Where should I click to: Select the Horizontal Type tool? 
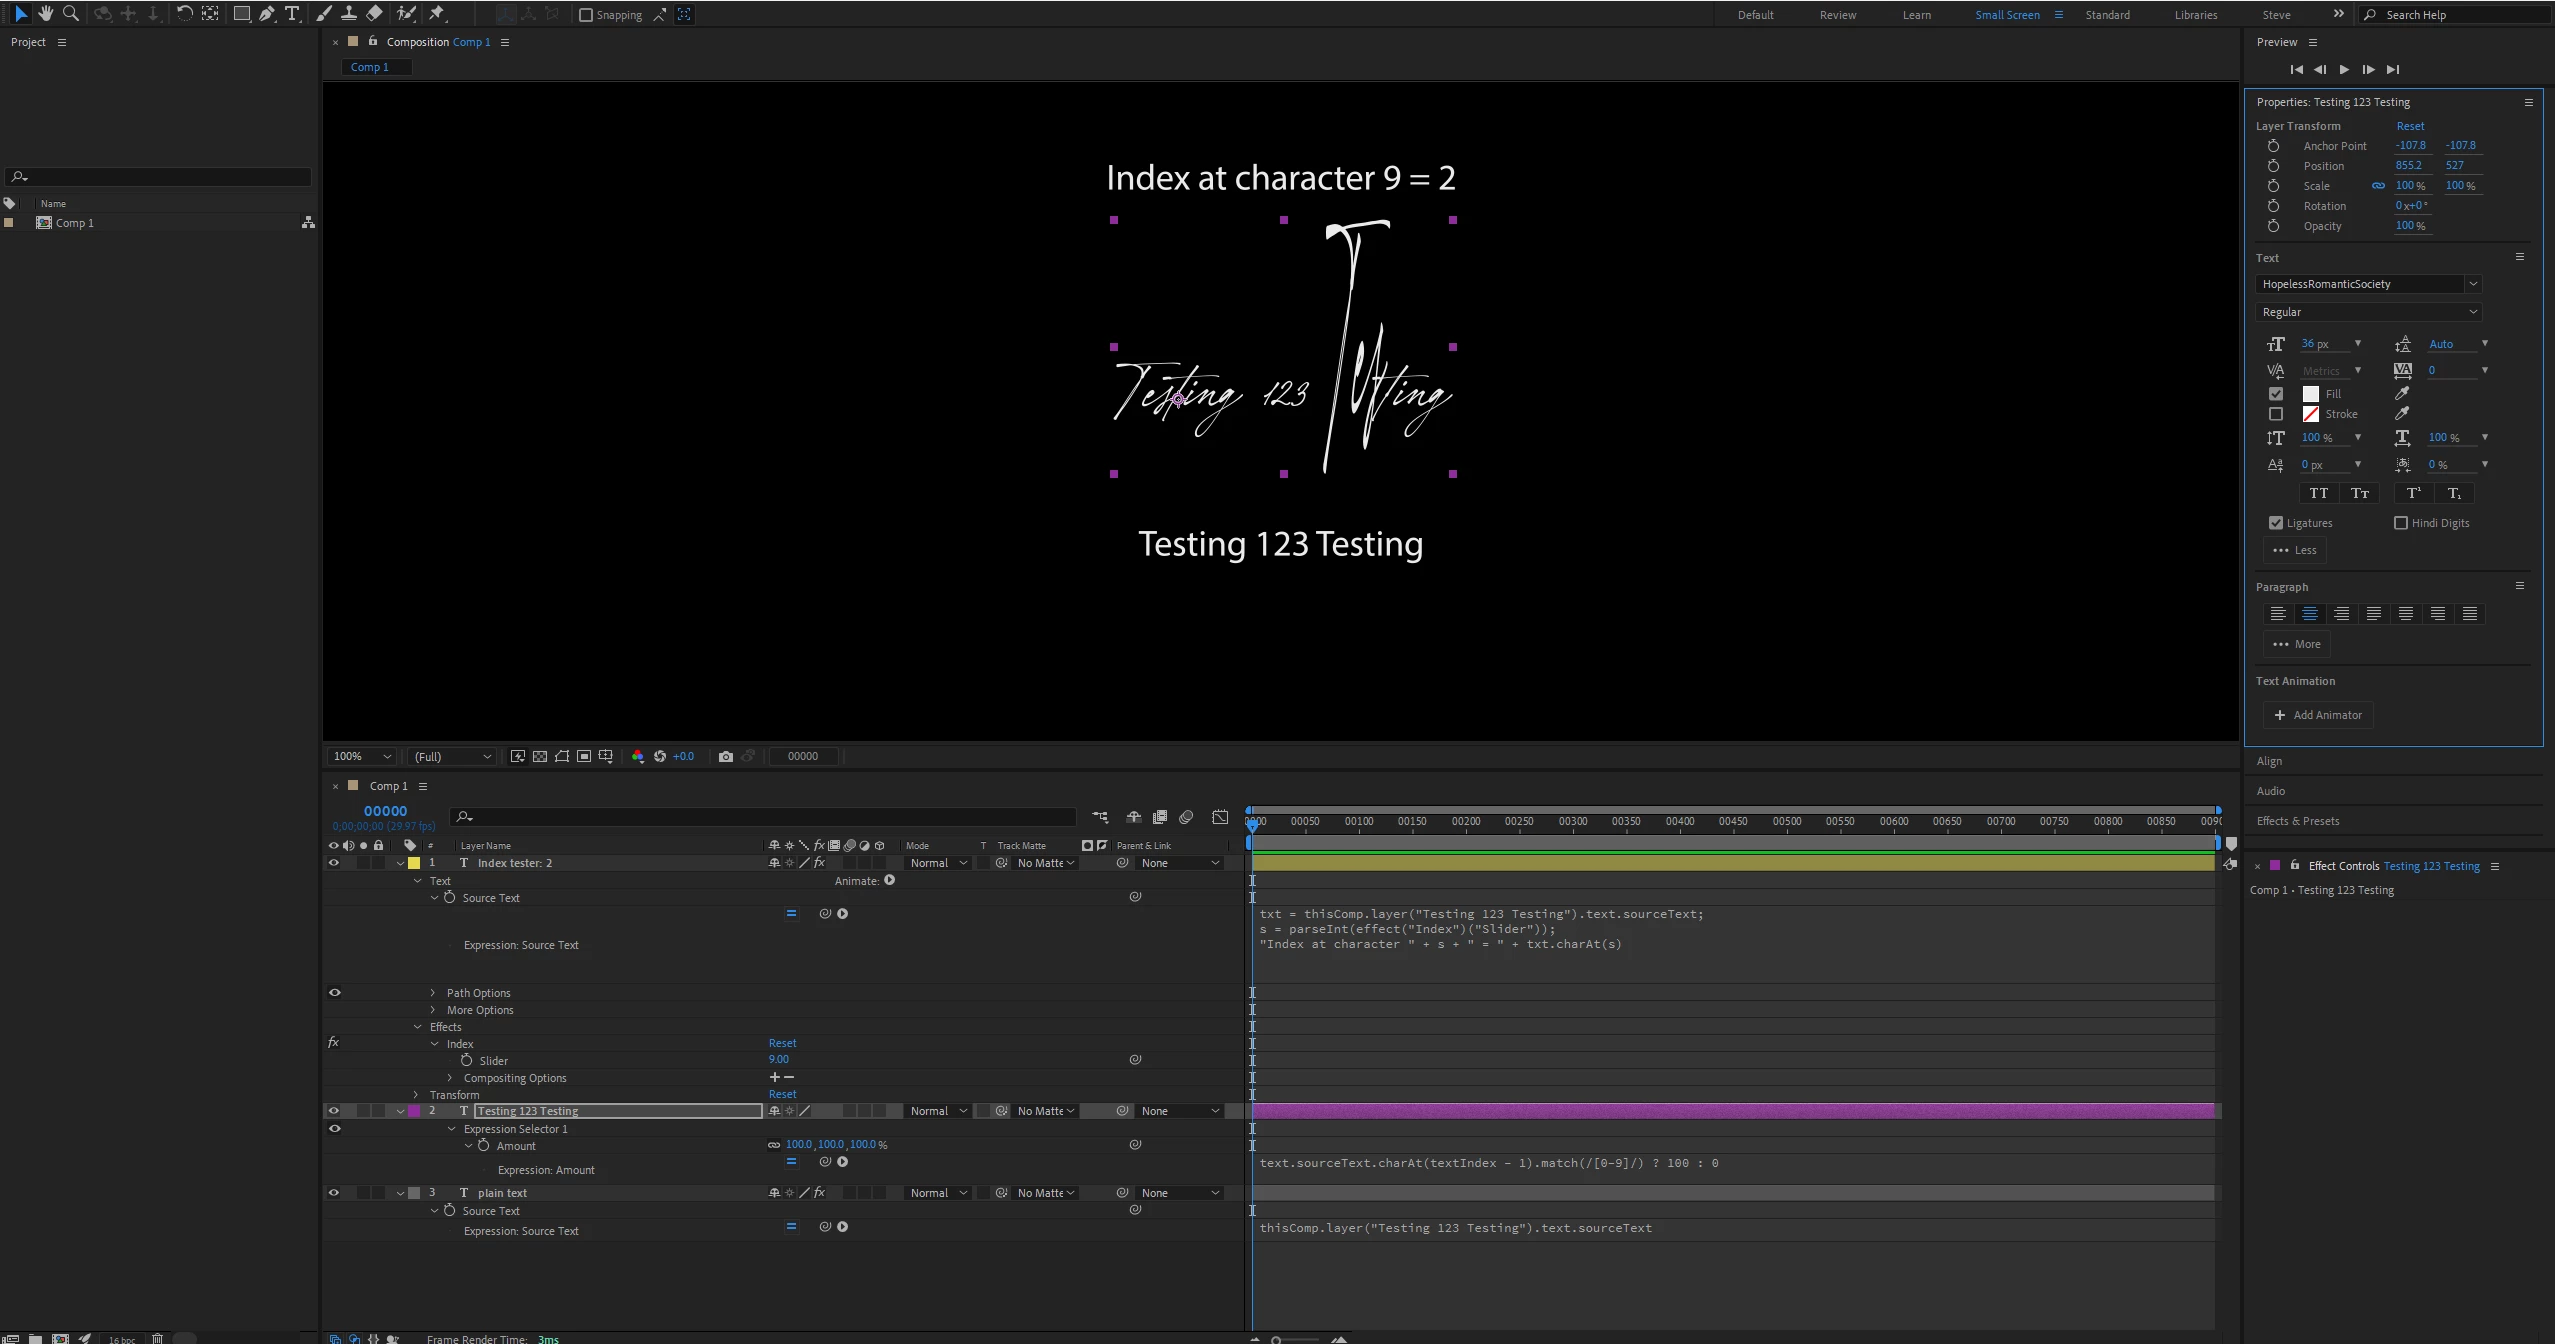[x=292, y=13]
